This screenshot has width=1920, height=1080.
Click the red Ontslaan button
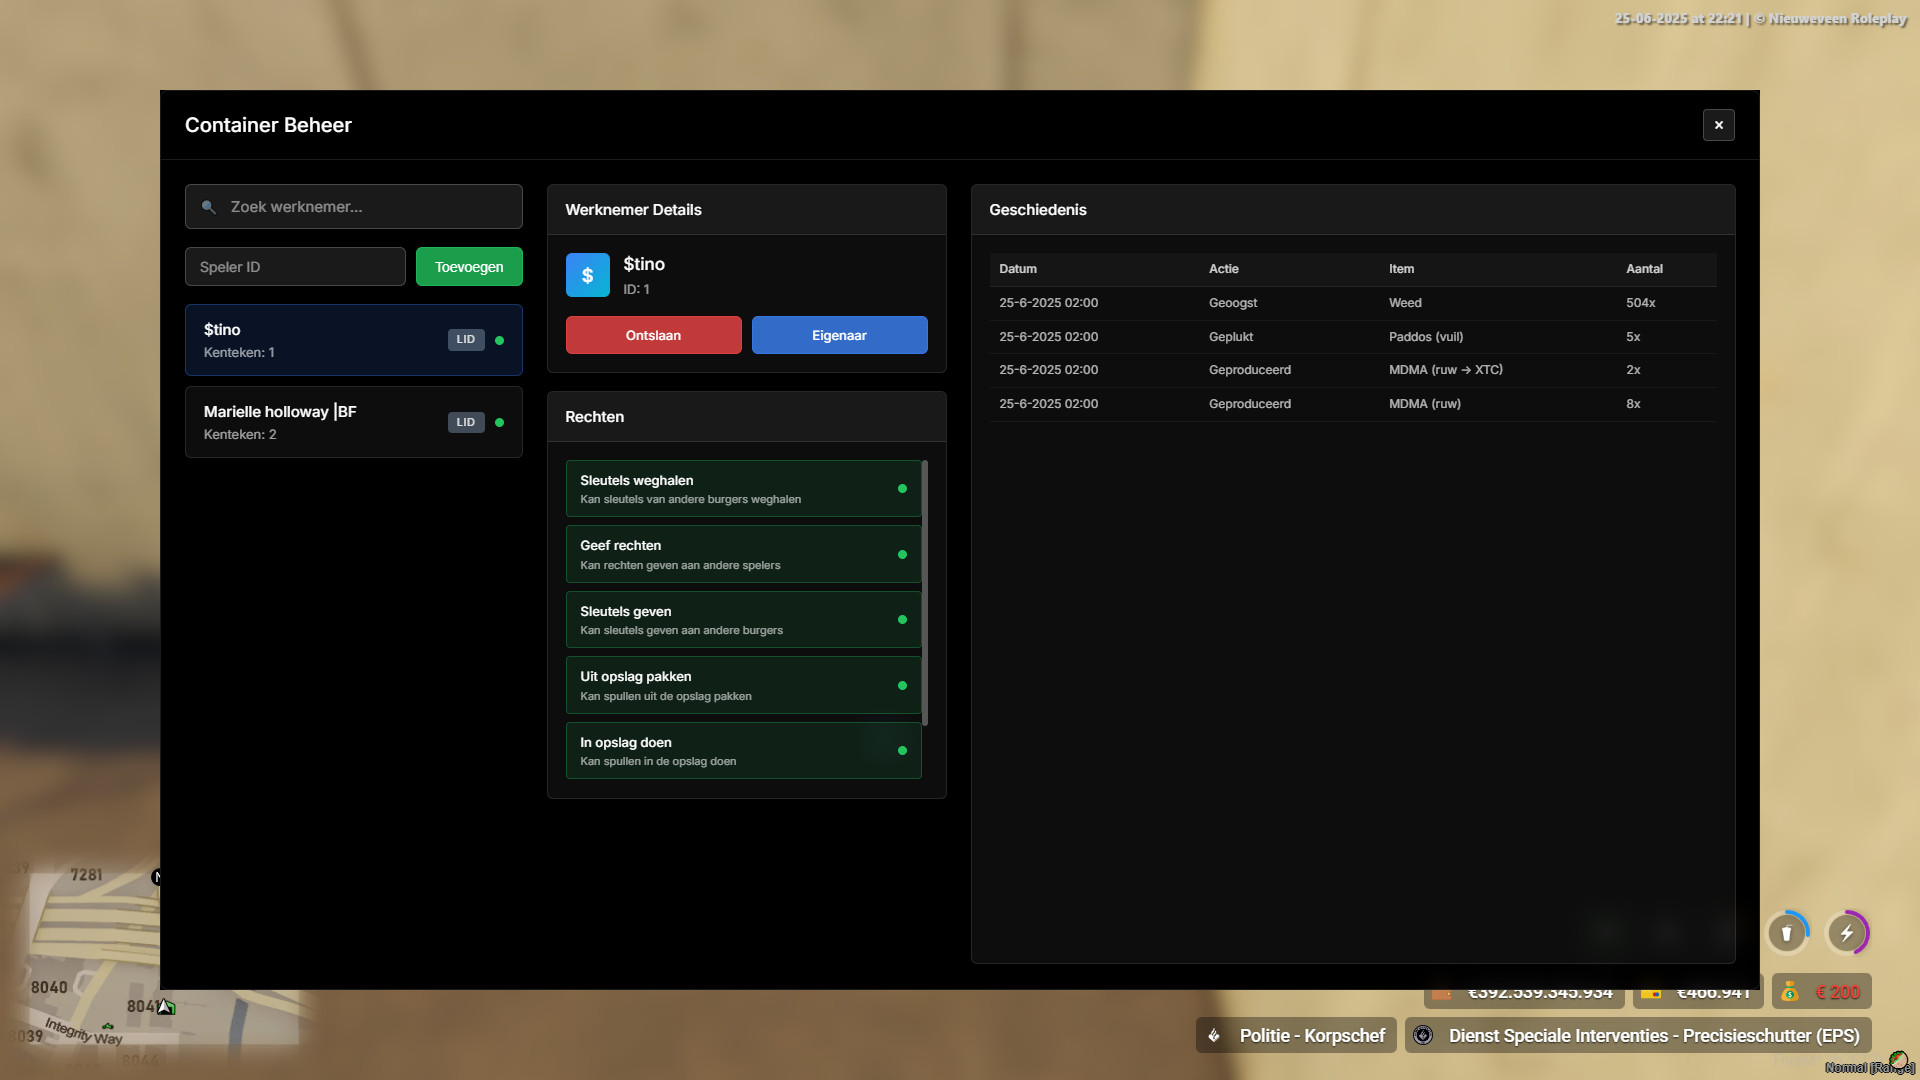pos(654,335)
